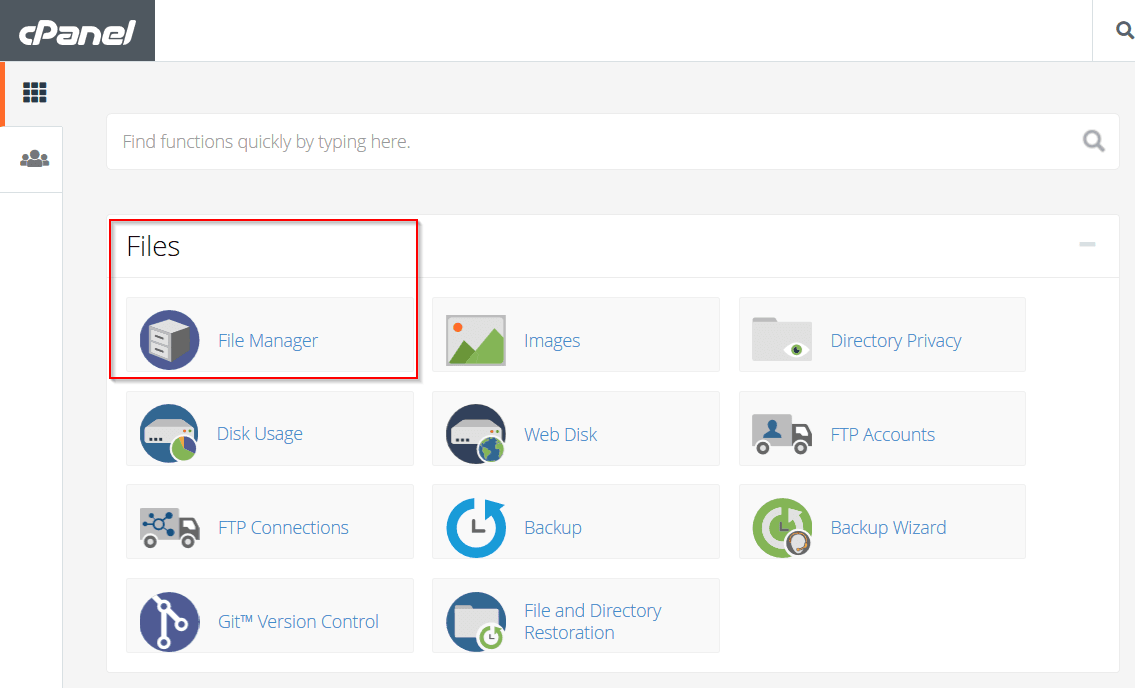Open the FTP Accounts link
Viewport: 1135px width, 688px height.
tap(882, 435)
